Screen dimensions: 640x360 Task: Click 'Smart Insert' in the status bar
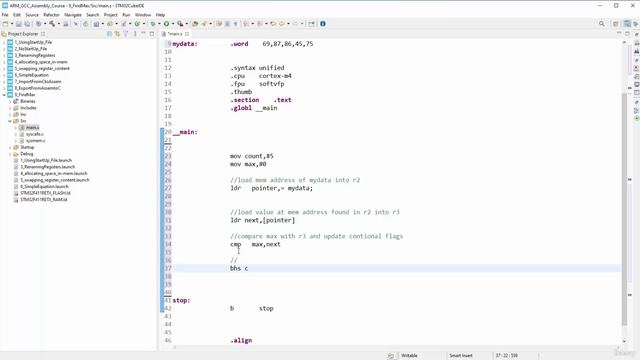pos(461,356)
